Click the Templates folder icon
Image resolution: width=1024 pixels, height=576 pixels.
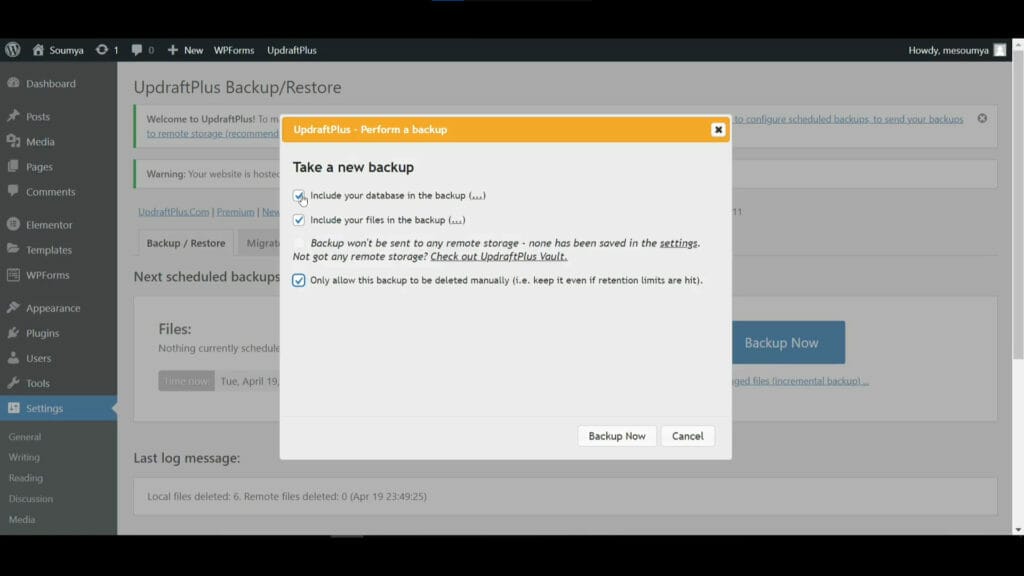[x=13, y=249]
